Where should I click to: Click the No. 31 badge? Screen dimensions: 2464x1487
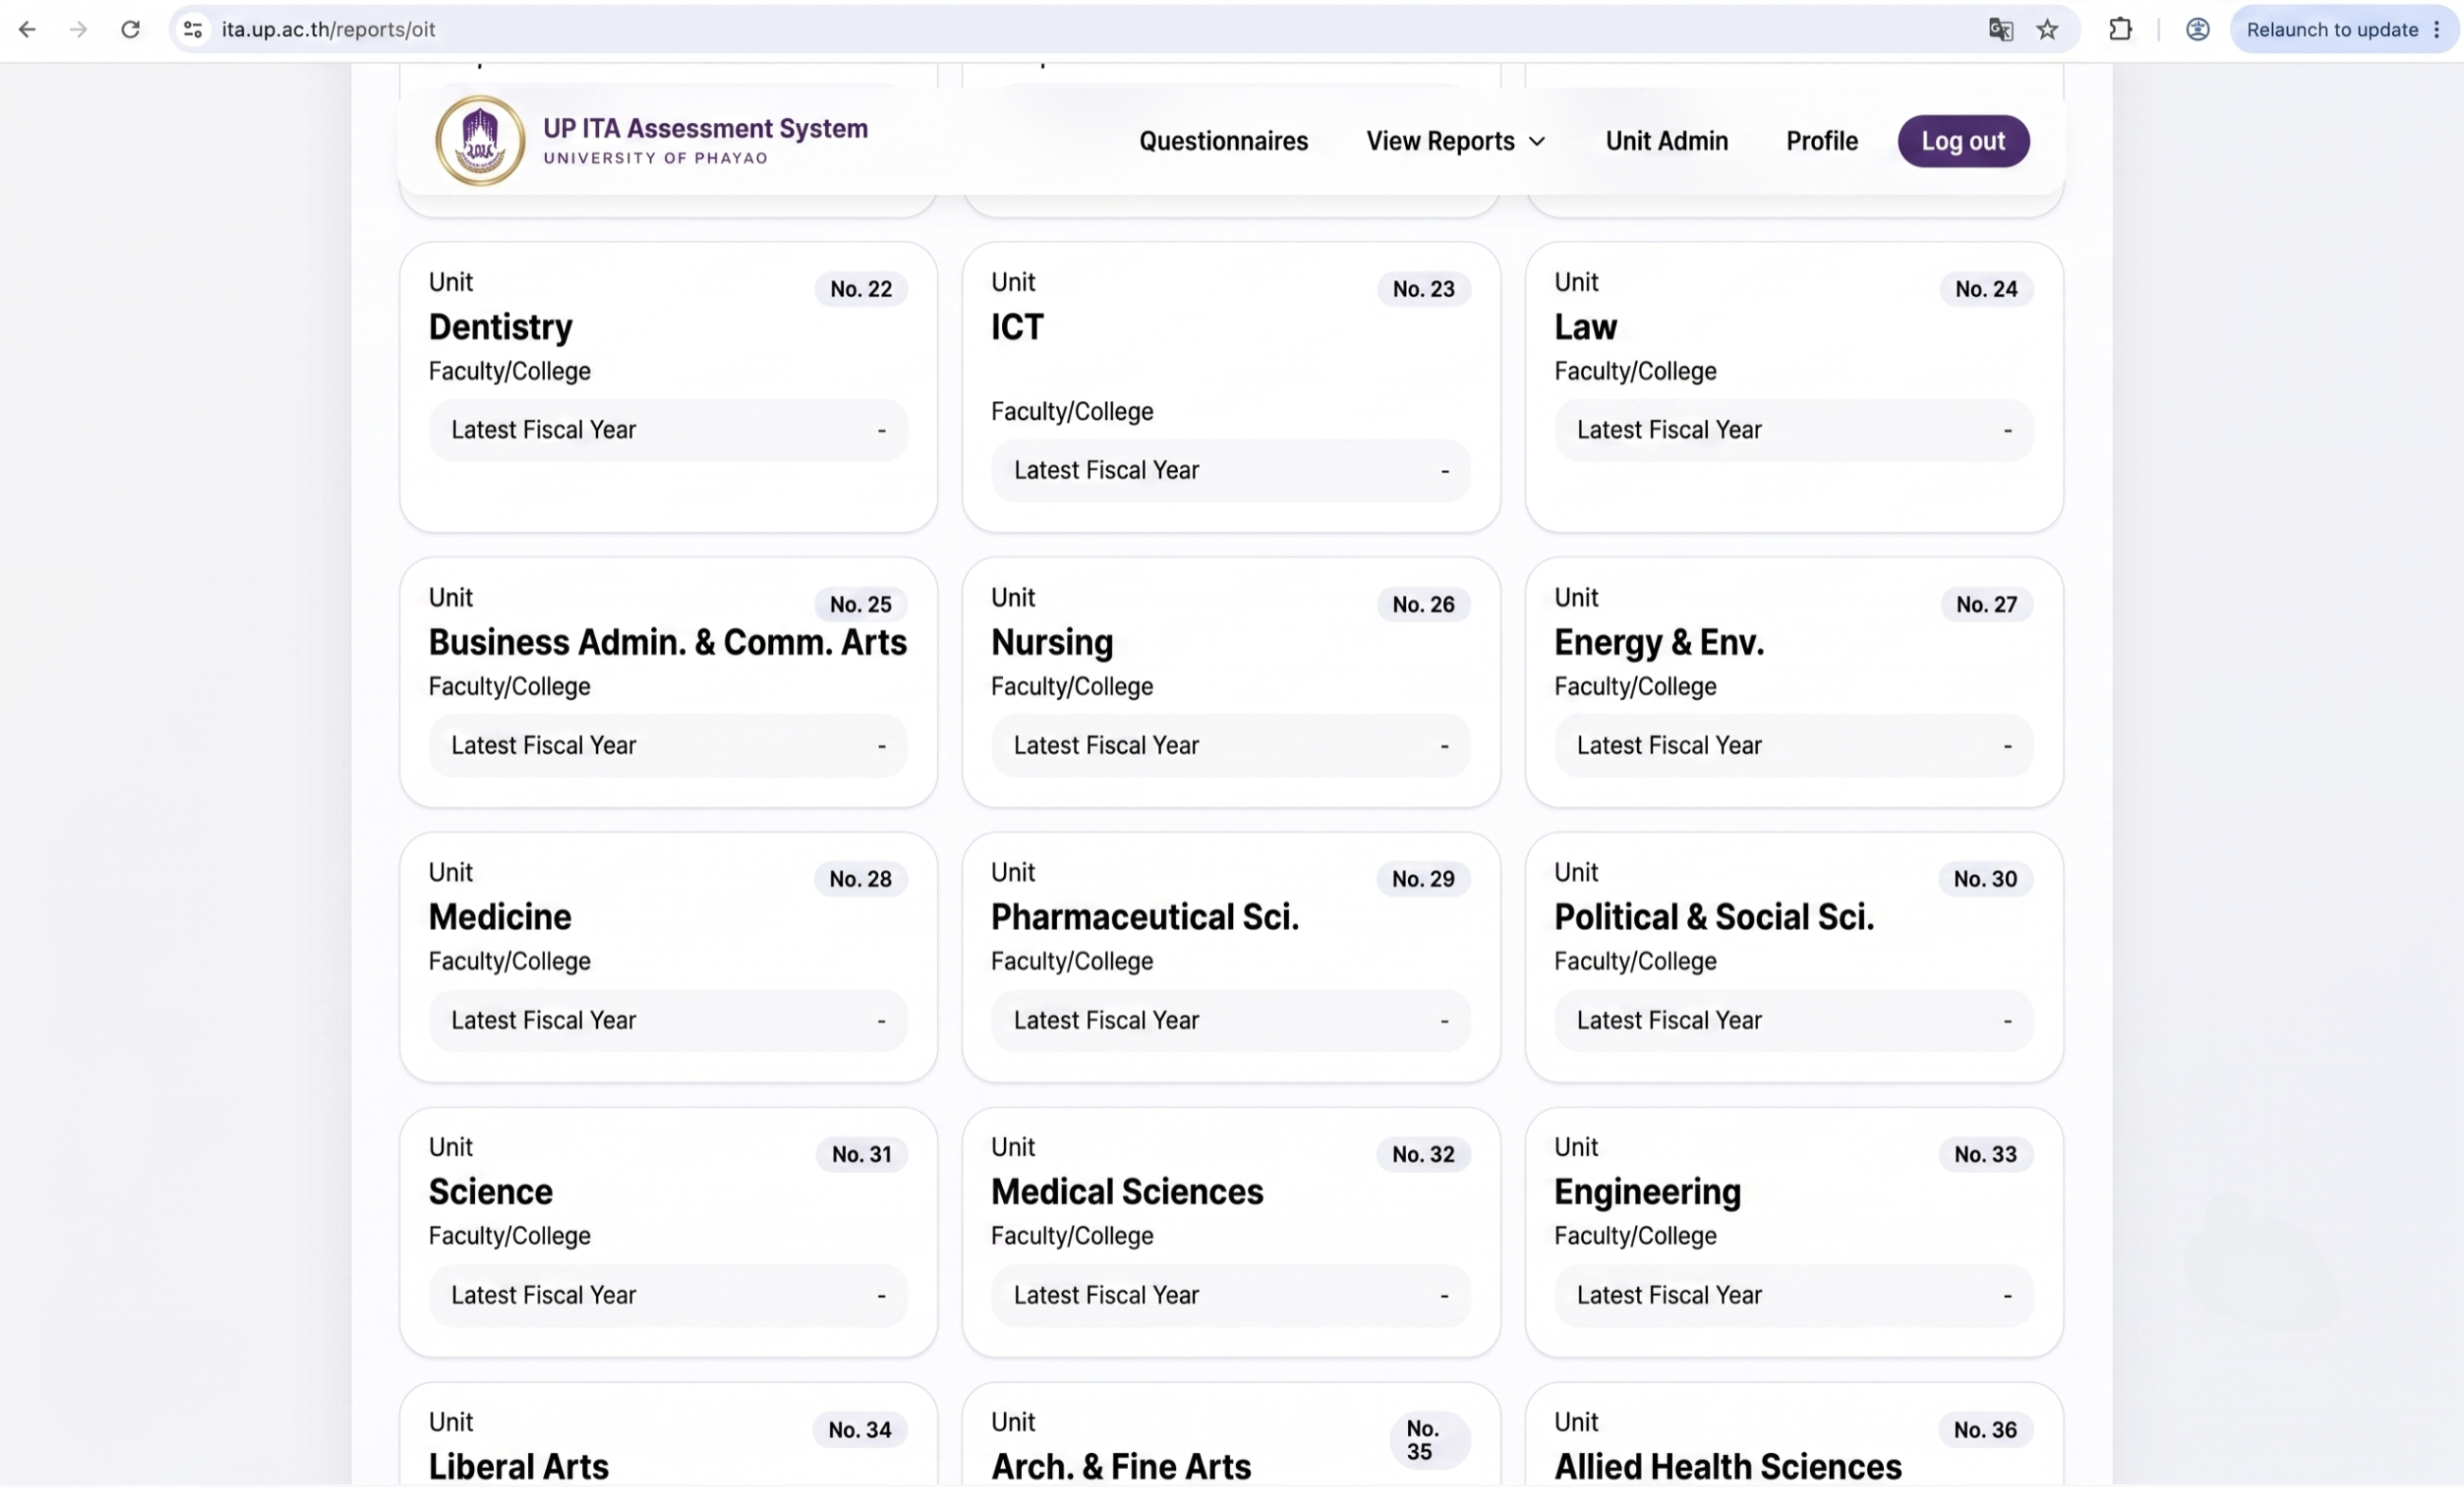coord(861,1154)
